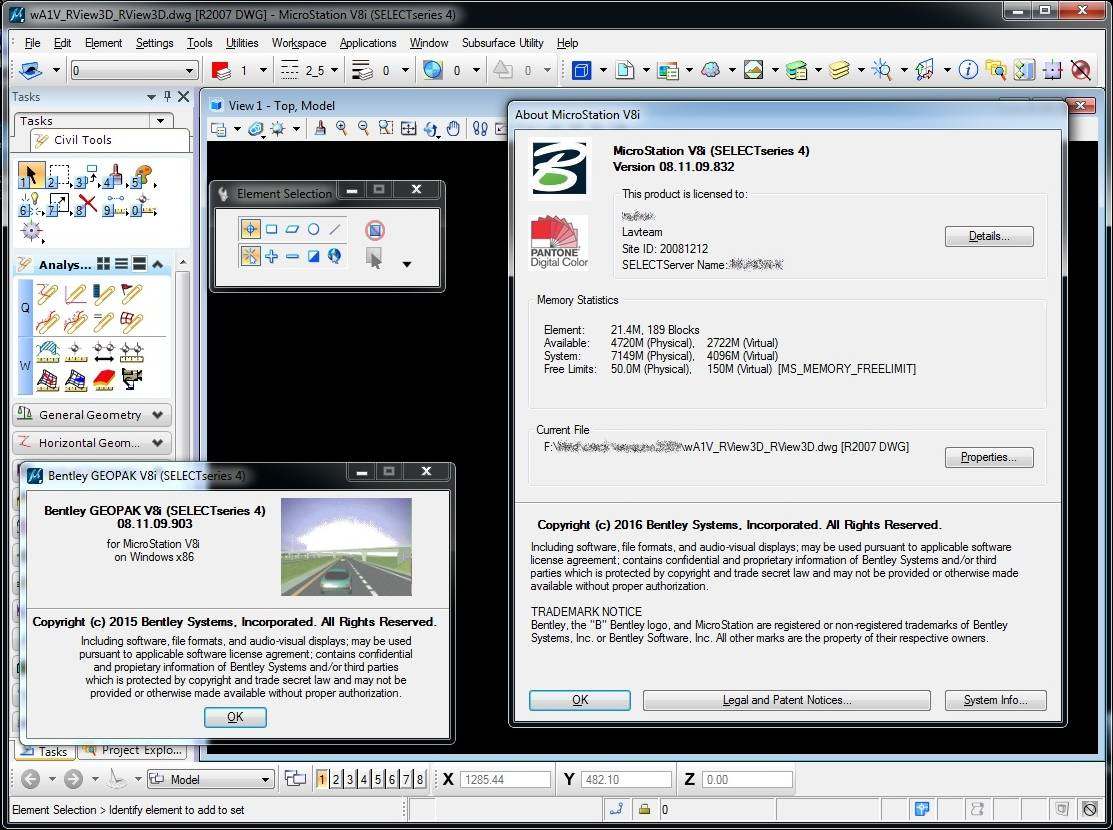Open the Subsurface Utility menu
Screen dimensions: 1113x830
503,43
